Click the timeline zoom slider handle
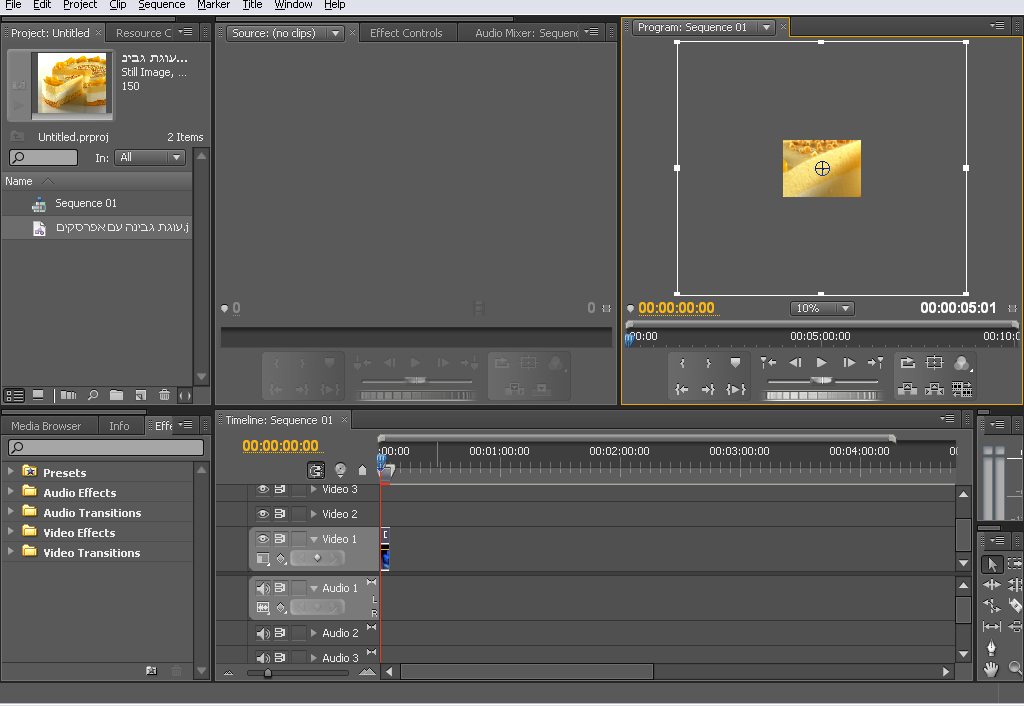1024x706 pixels. [267, 673]
